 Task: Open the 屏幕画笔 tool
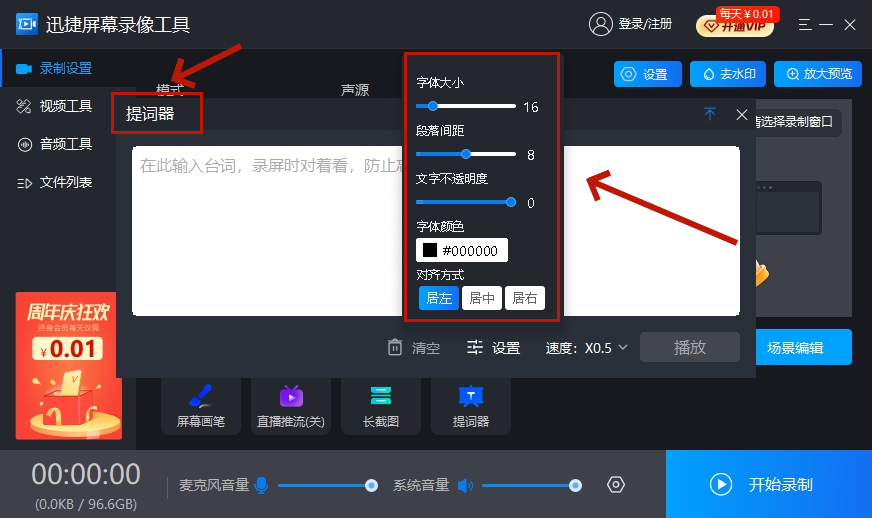coord(201,406)
